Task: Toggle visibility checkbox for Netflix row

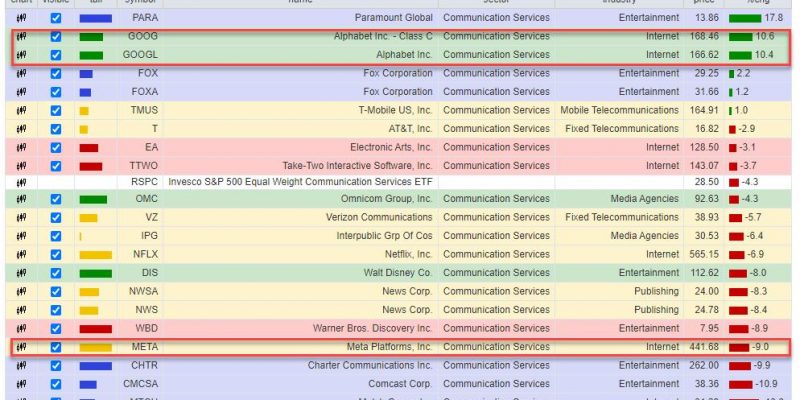Action: [56, 254]
